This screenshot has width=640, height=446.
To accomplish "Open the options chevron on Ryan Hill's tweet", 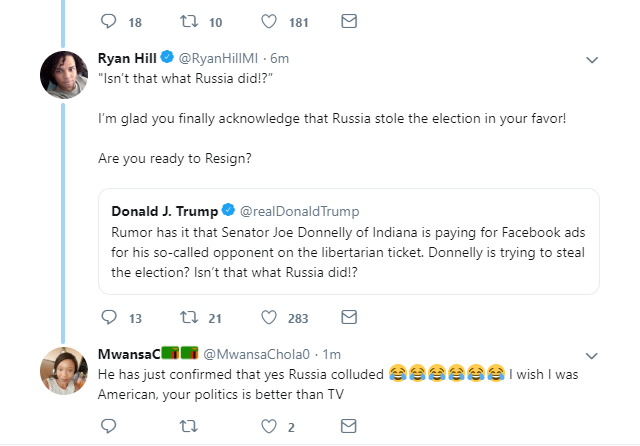I will tap(592, 60).
